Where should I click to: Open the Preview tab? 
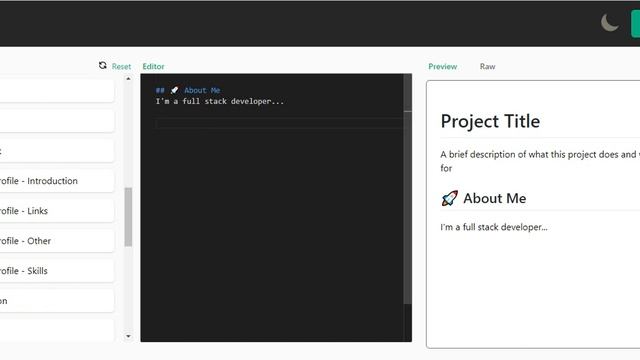tap(442, 67)
